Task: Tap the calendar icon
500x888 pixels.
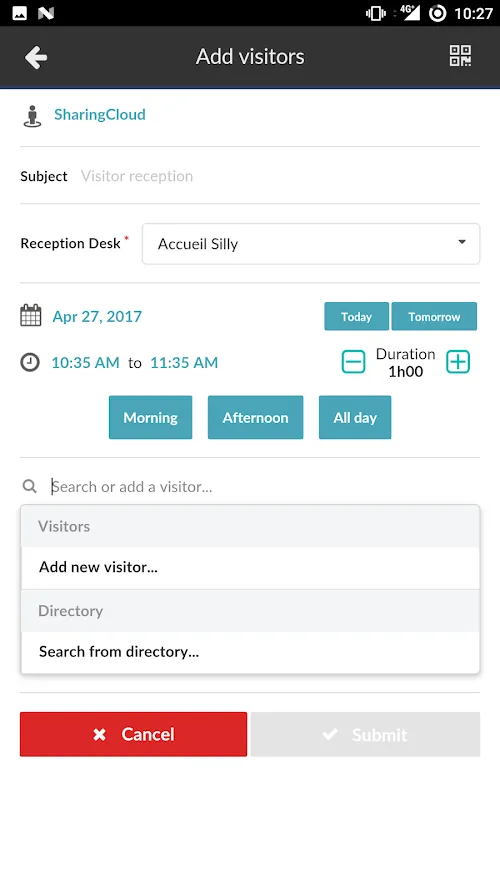Action: pyautogui.click(x=31, y=316)
